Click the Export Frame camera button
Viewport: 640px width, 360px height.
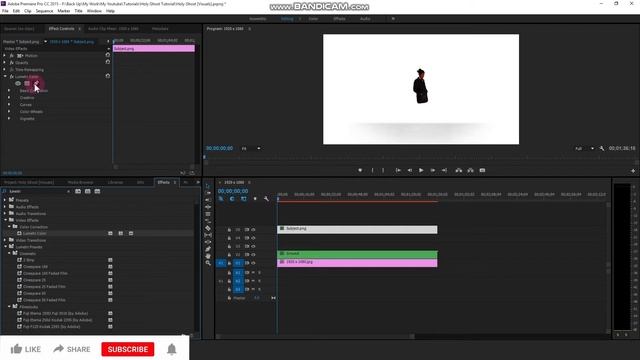click(x=482, y=170)
